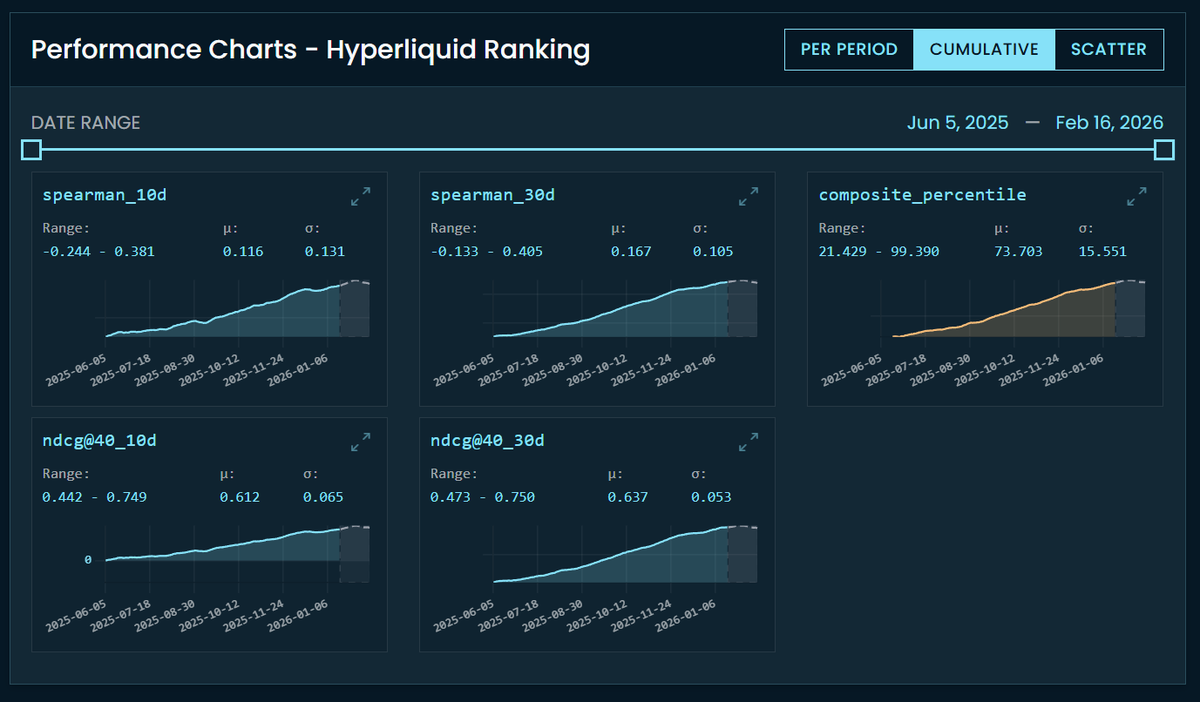Screen dimensions: 1200x702
Task: Click the date range slider track
Action: (x=598, y=150)
